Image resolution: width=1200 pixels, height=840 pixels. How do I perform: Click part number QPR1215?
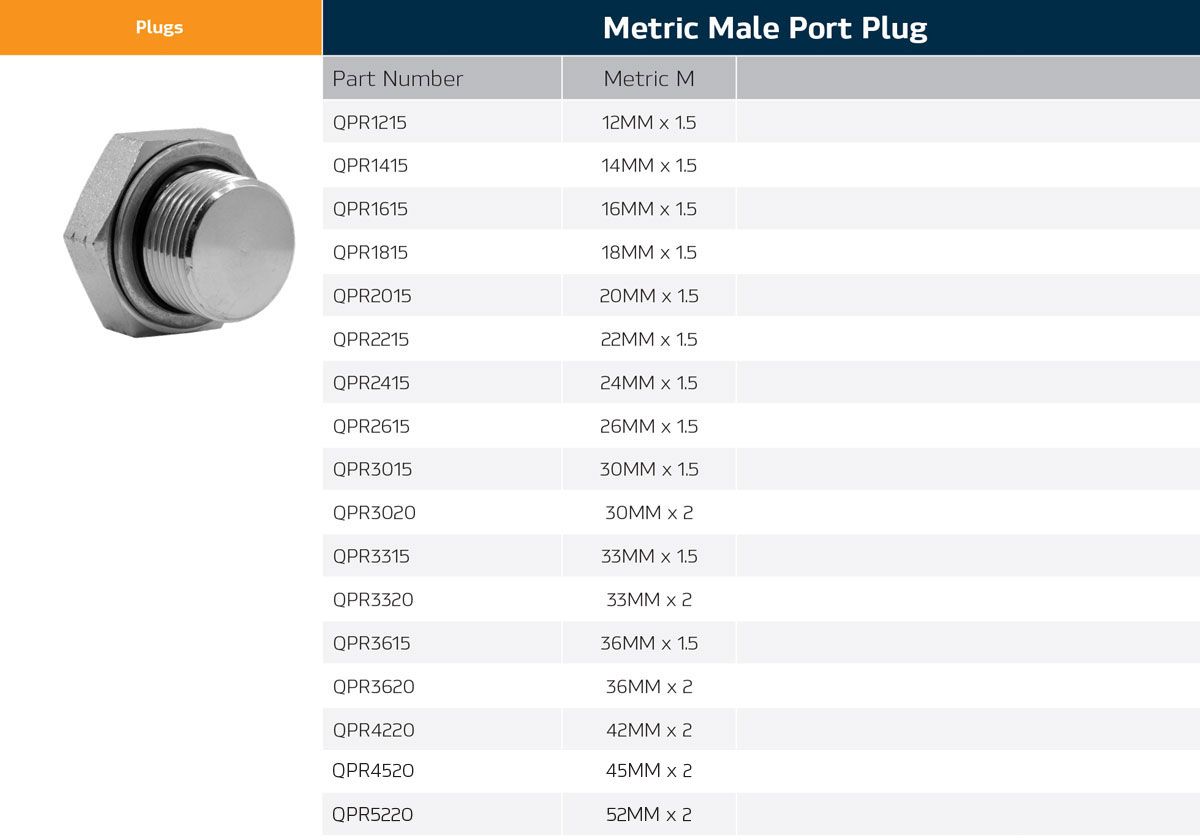click(370, 122)
